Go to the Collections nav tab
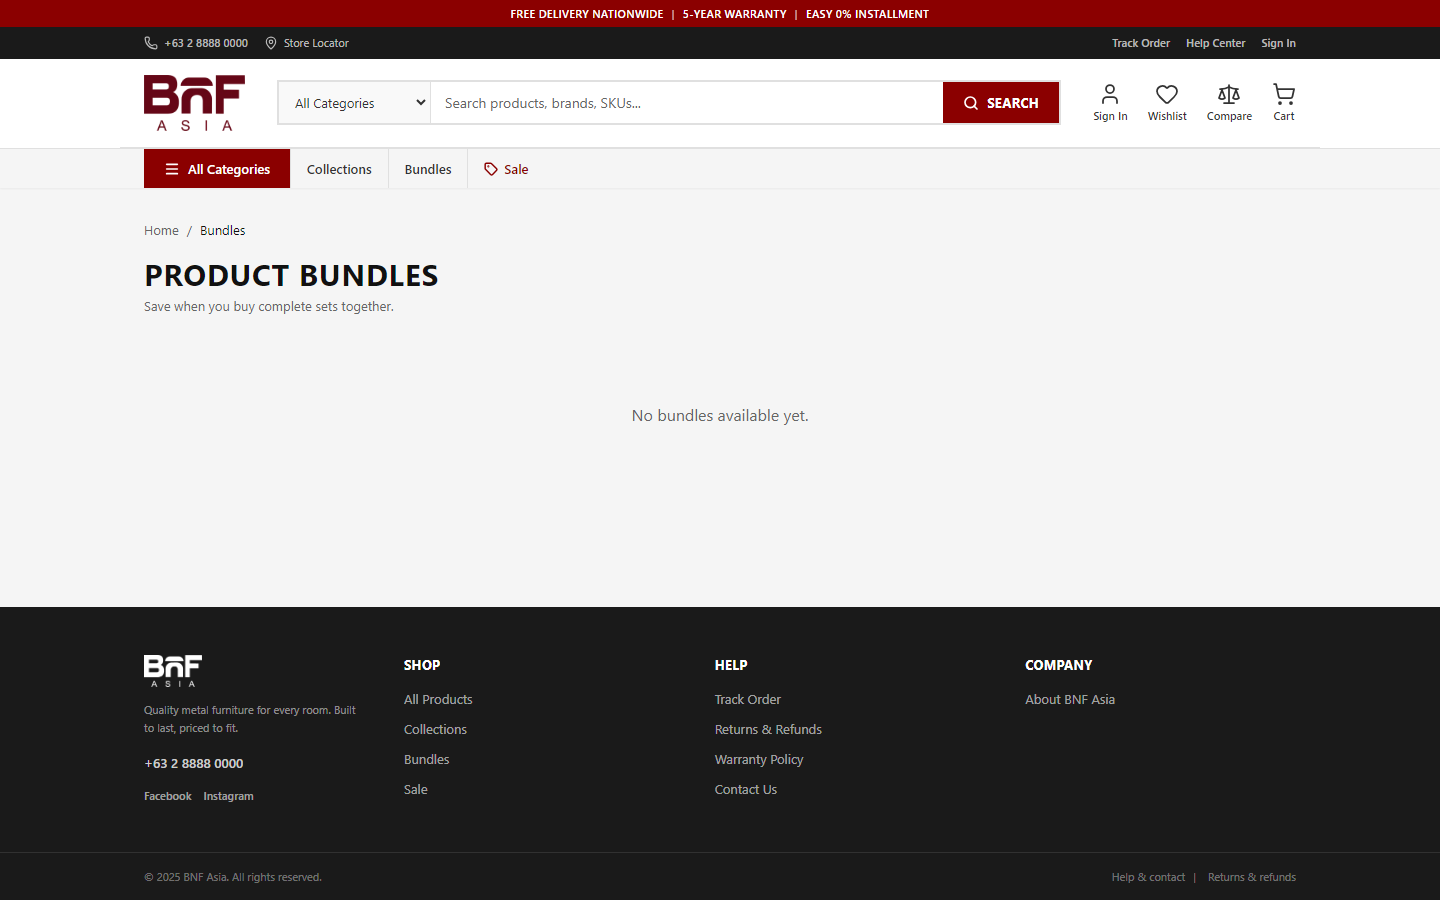This screenshot has width=1440, height=900. tap(339, 169)
